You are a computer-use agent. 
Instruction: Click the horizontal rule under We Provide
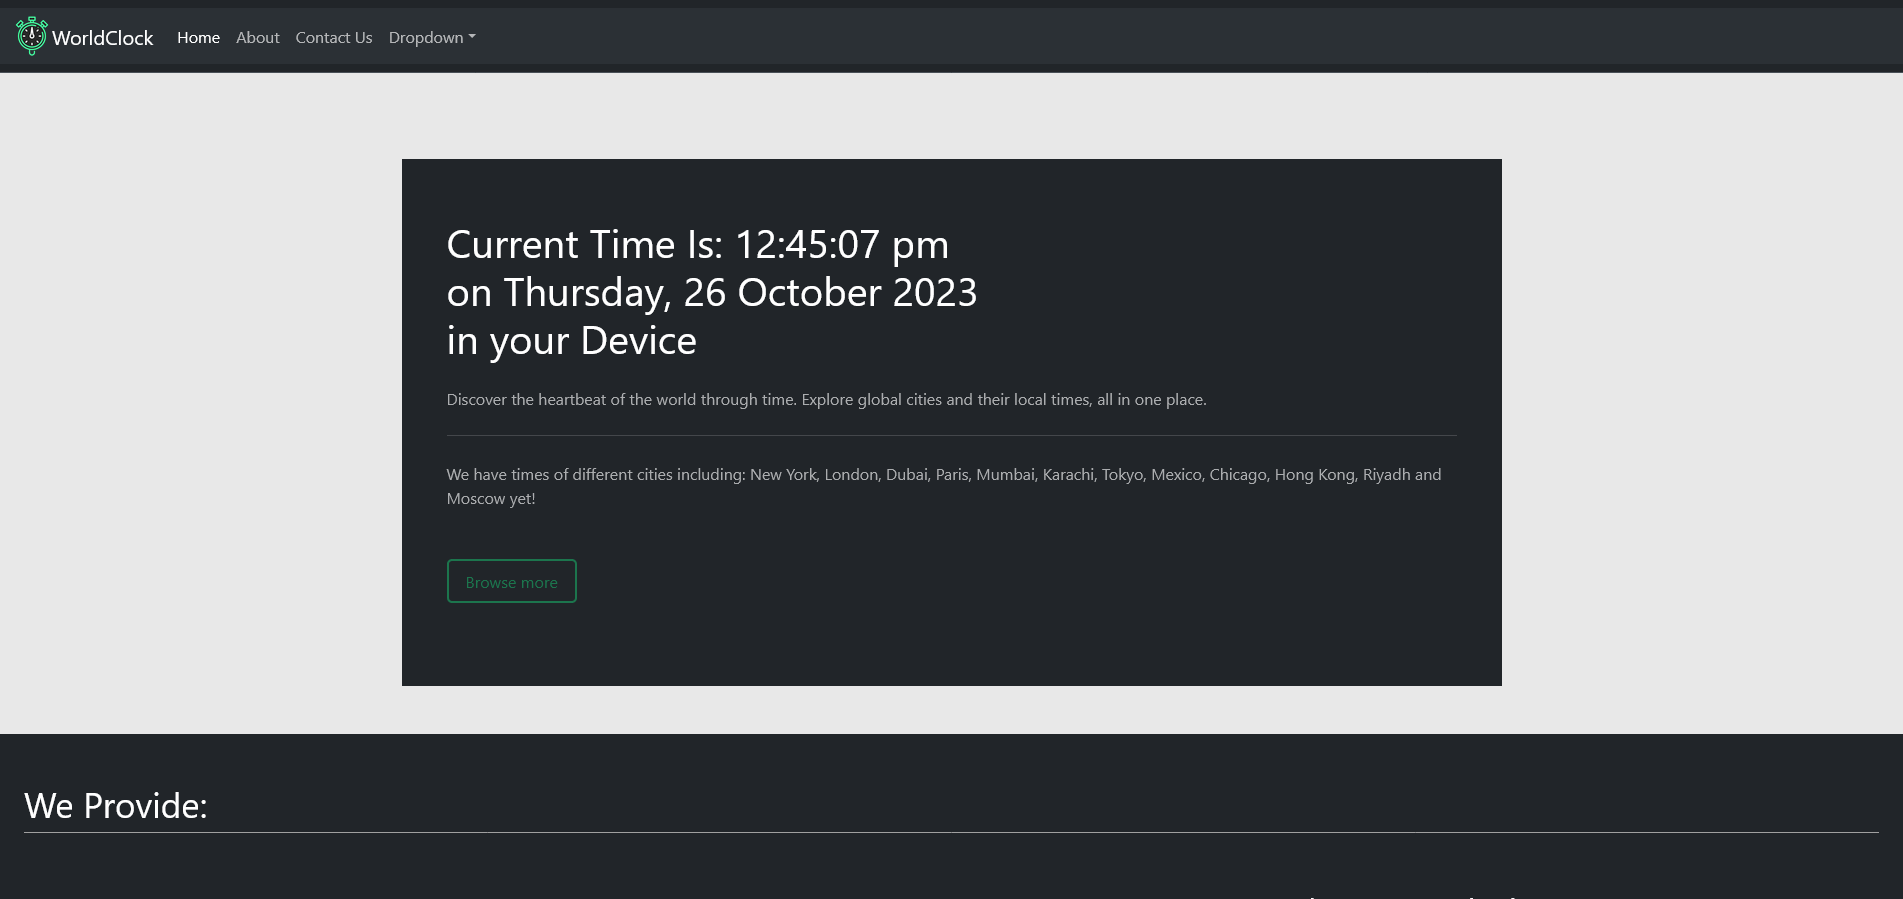coord(951,832)
